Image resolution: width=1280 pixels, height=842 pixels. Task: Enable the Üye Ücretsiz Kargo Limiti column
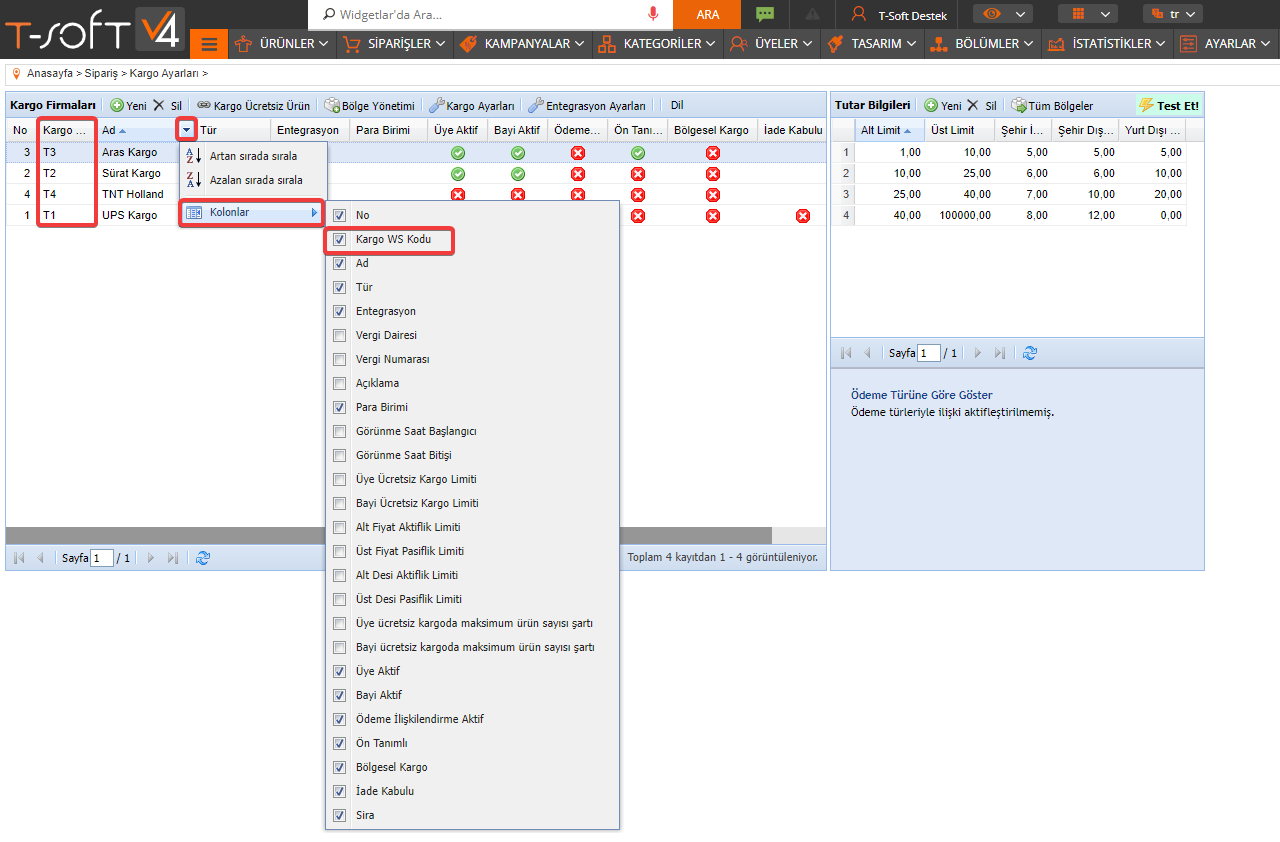(x=340, y=479)
